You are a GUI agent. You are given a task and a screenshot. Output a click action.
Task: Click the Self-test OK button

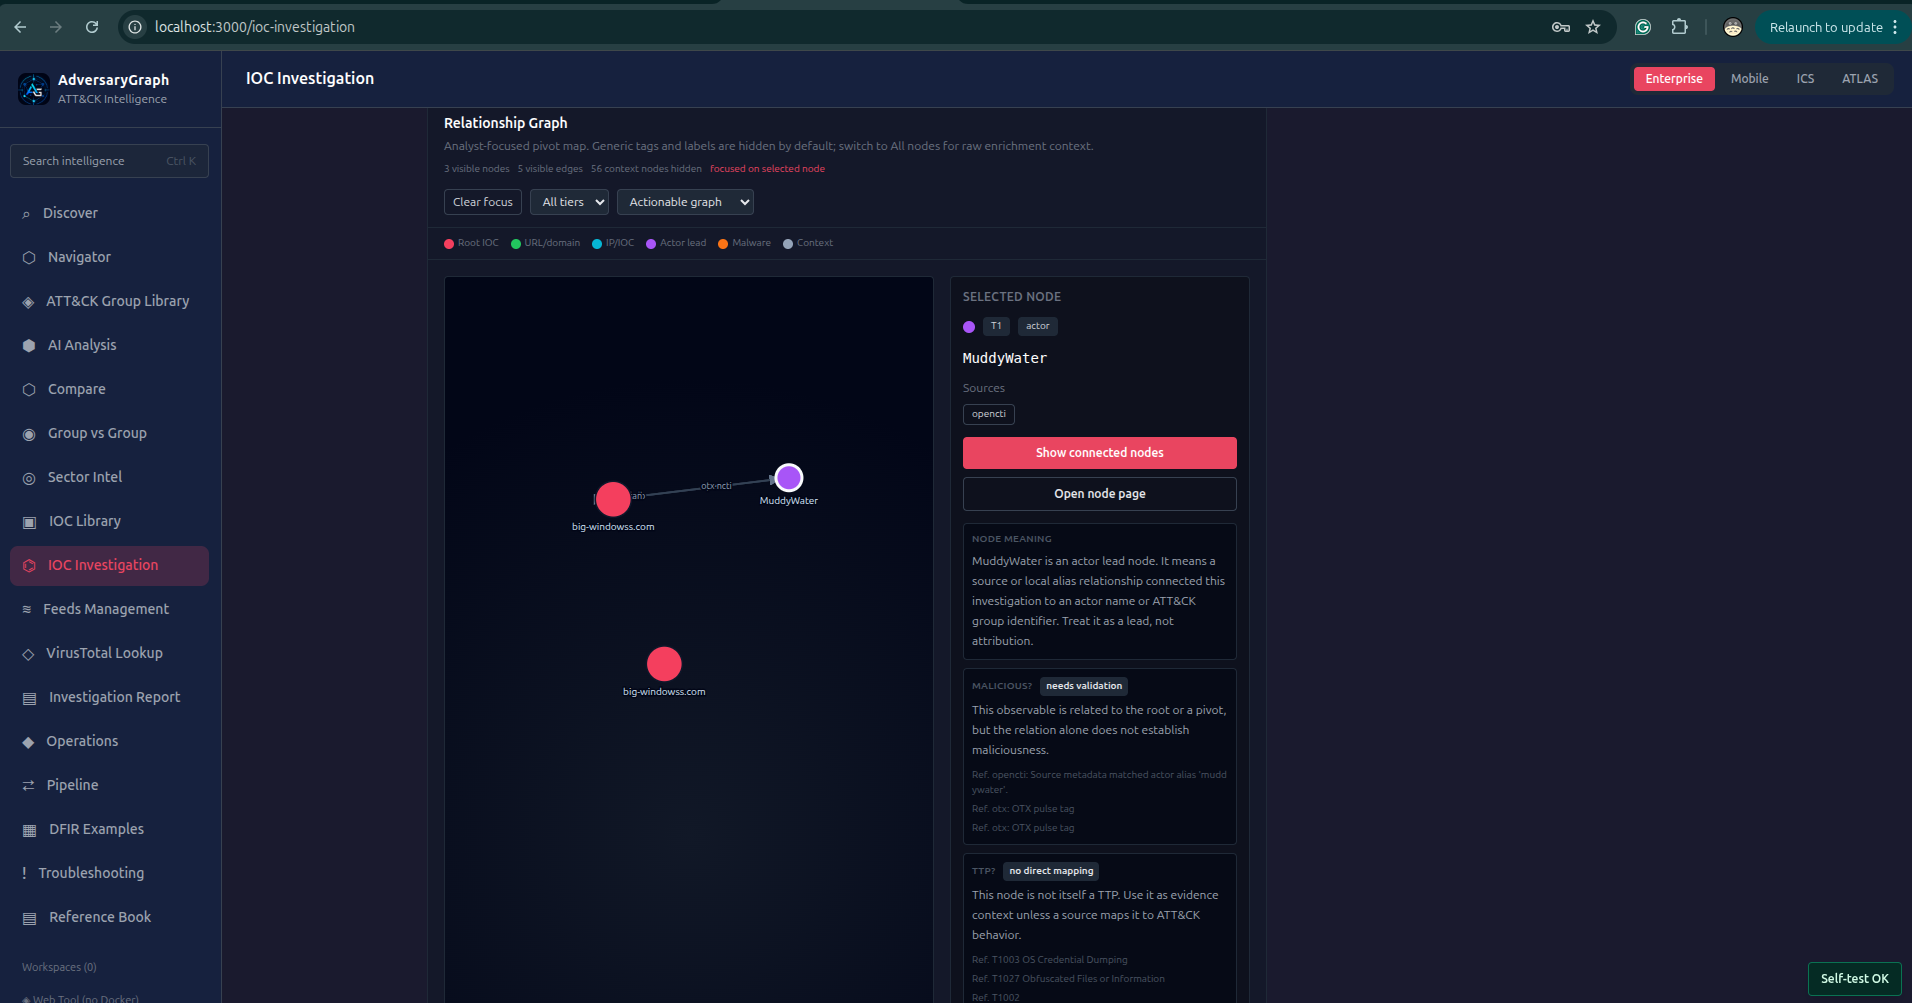click(1854, 979)
